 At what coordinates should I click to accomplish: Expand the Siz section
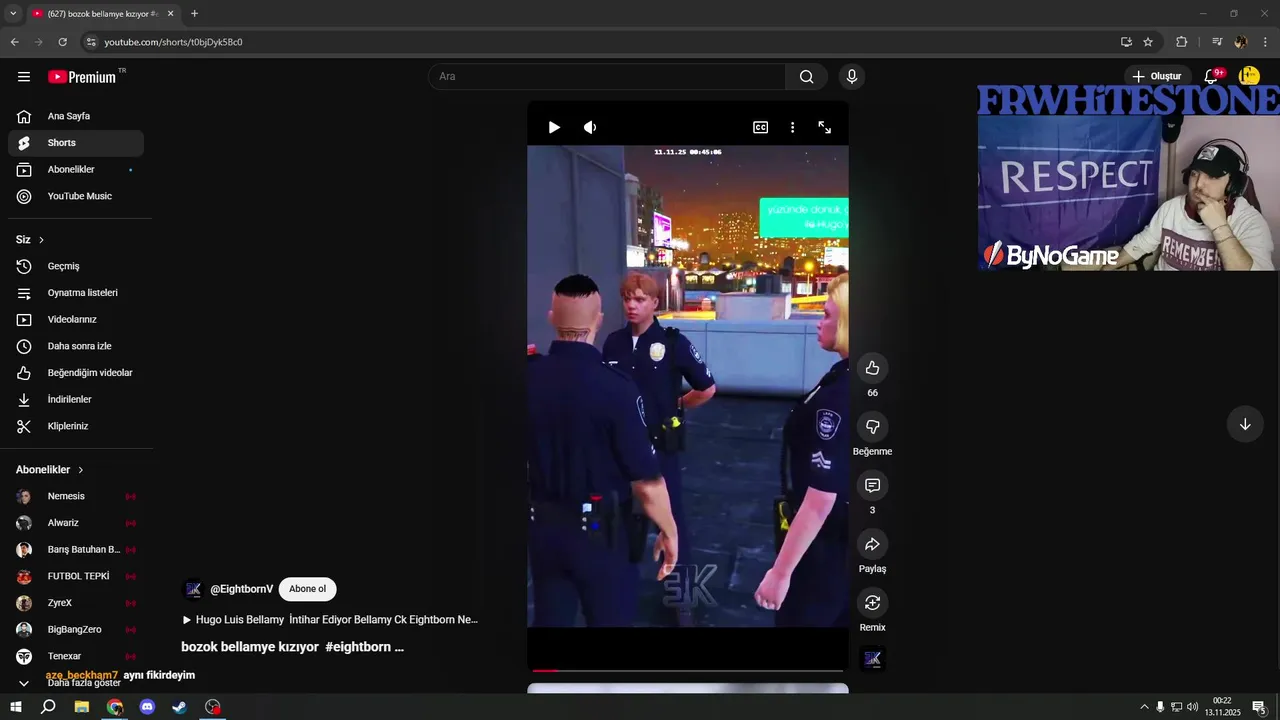pos(30,240)
